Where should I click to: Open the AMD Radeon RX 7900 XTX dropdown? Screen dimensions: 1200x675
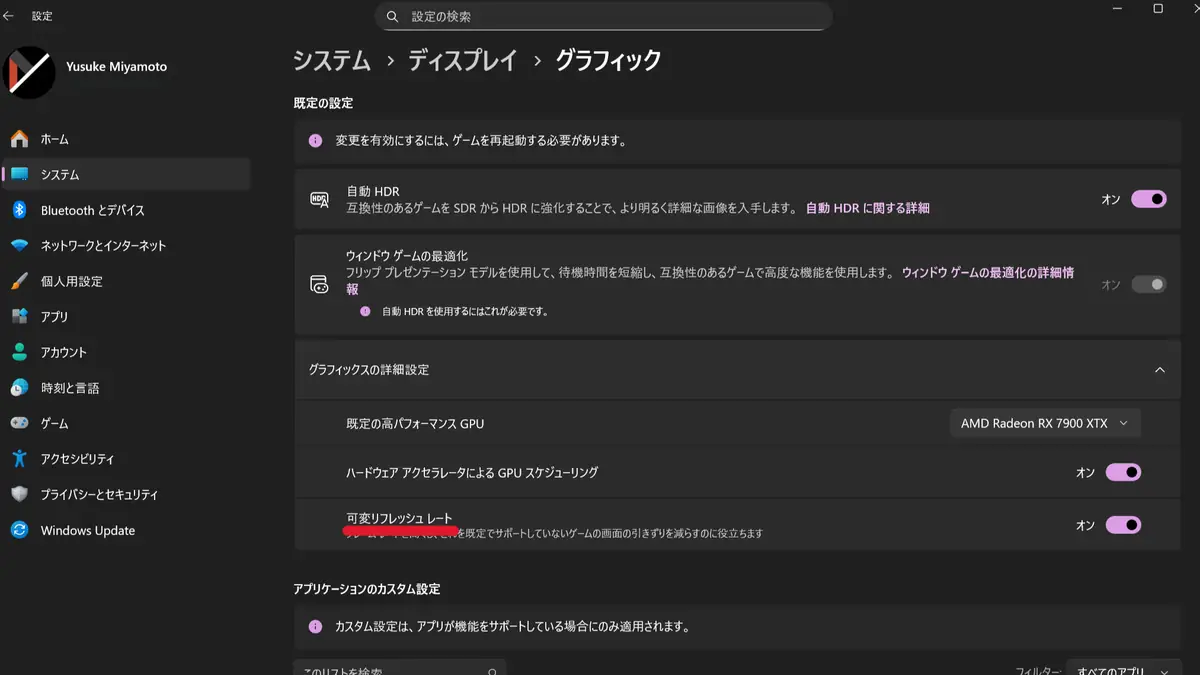[x=1044, y=423]
